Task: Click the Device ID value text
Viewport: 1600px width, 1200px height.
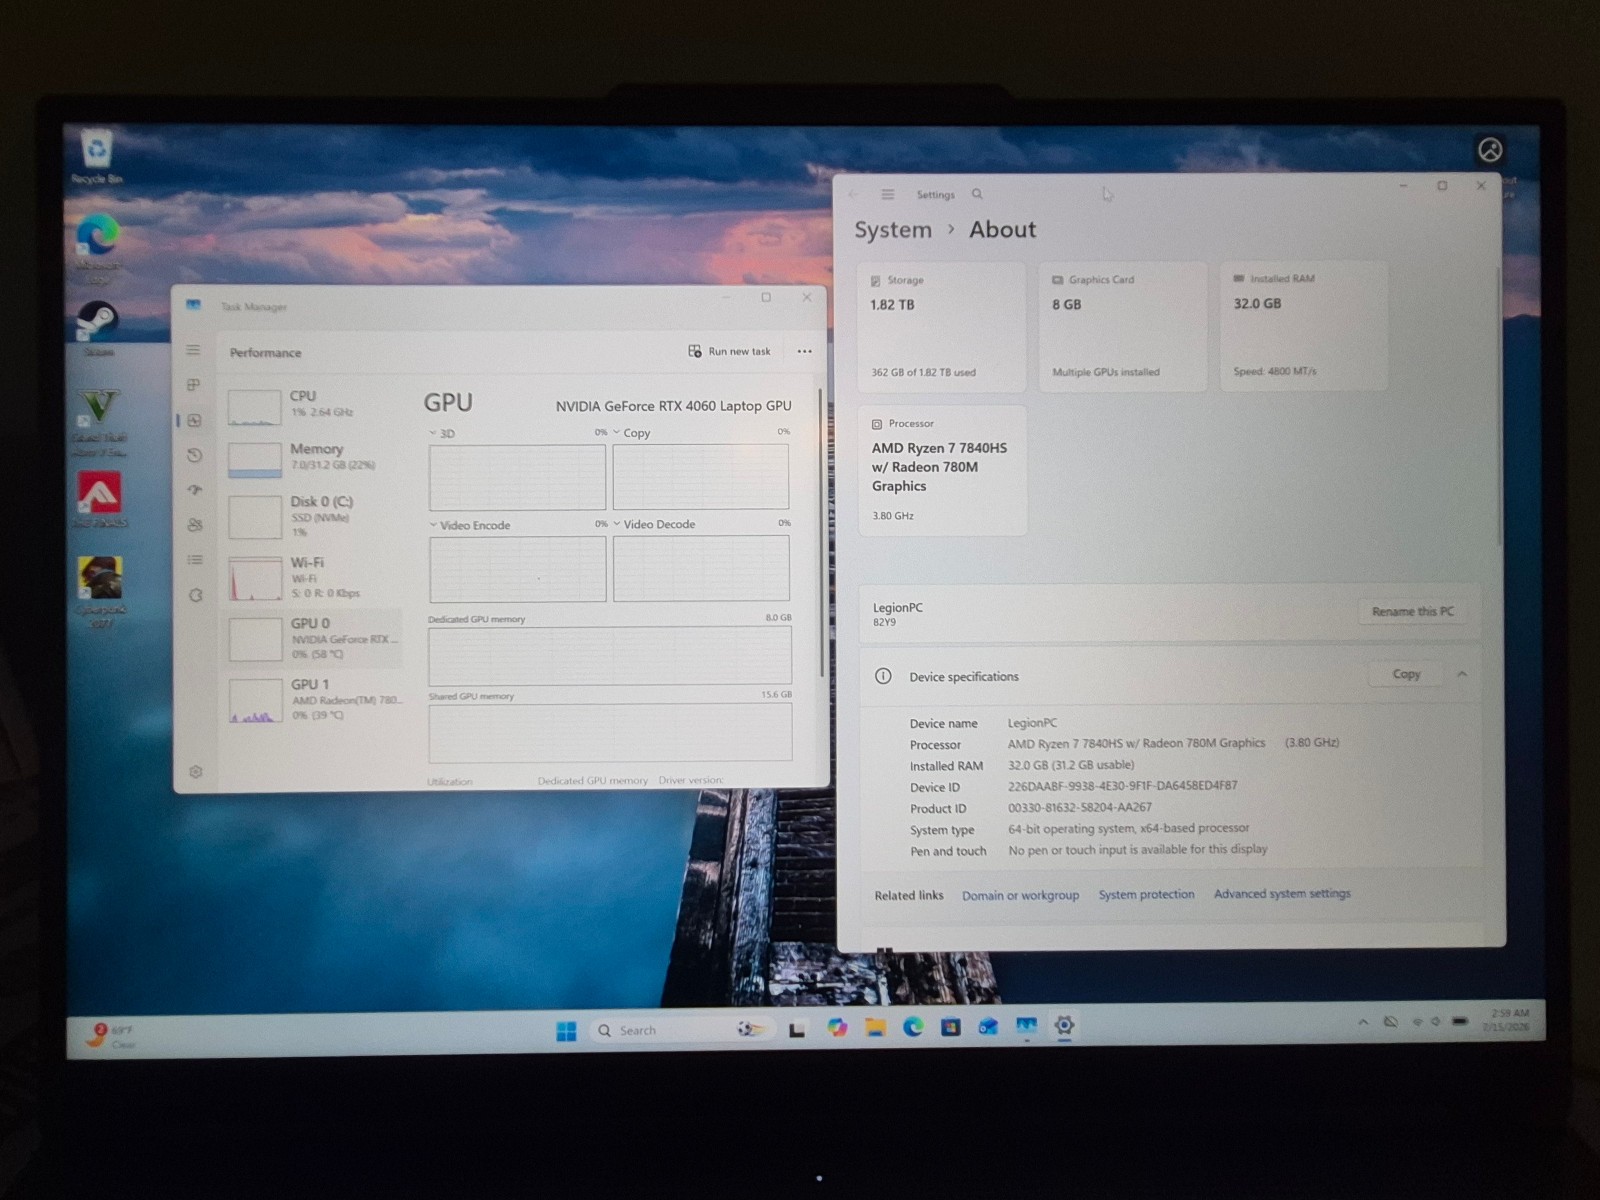Action: tap(1122, 786)
